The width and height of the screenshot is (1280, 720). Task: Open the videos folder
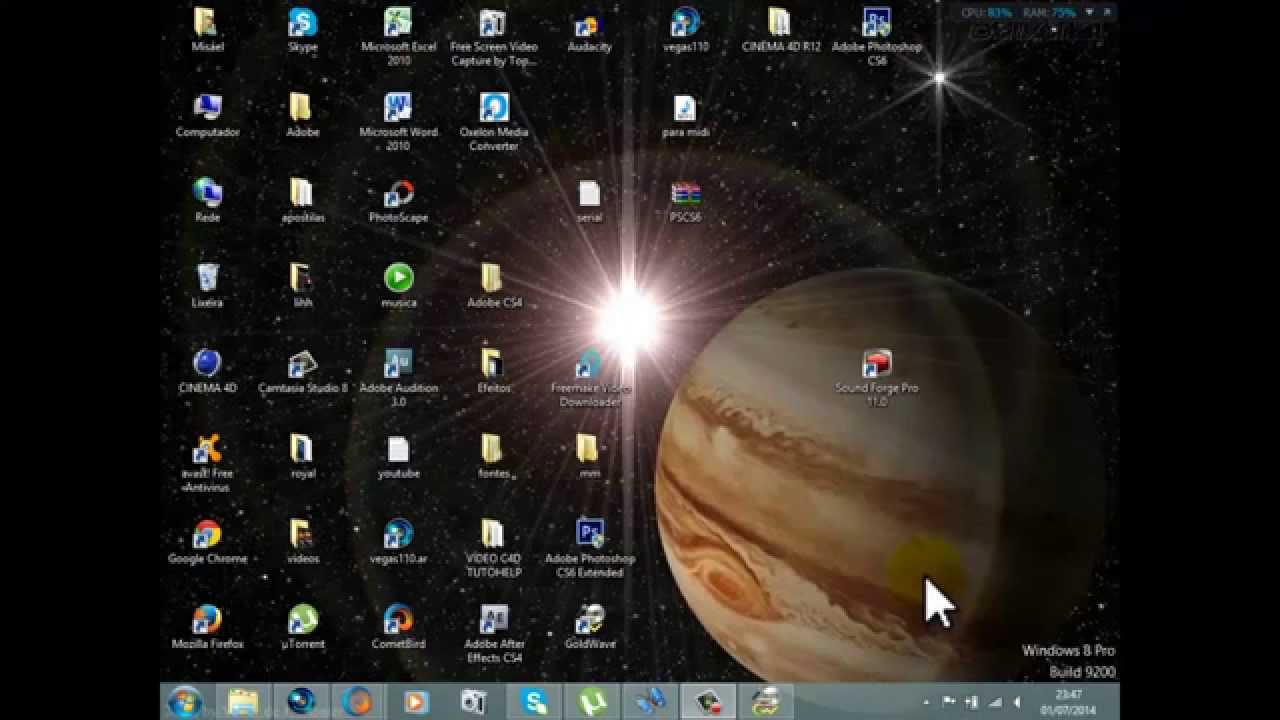point(302,541)
